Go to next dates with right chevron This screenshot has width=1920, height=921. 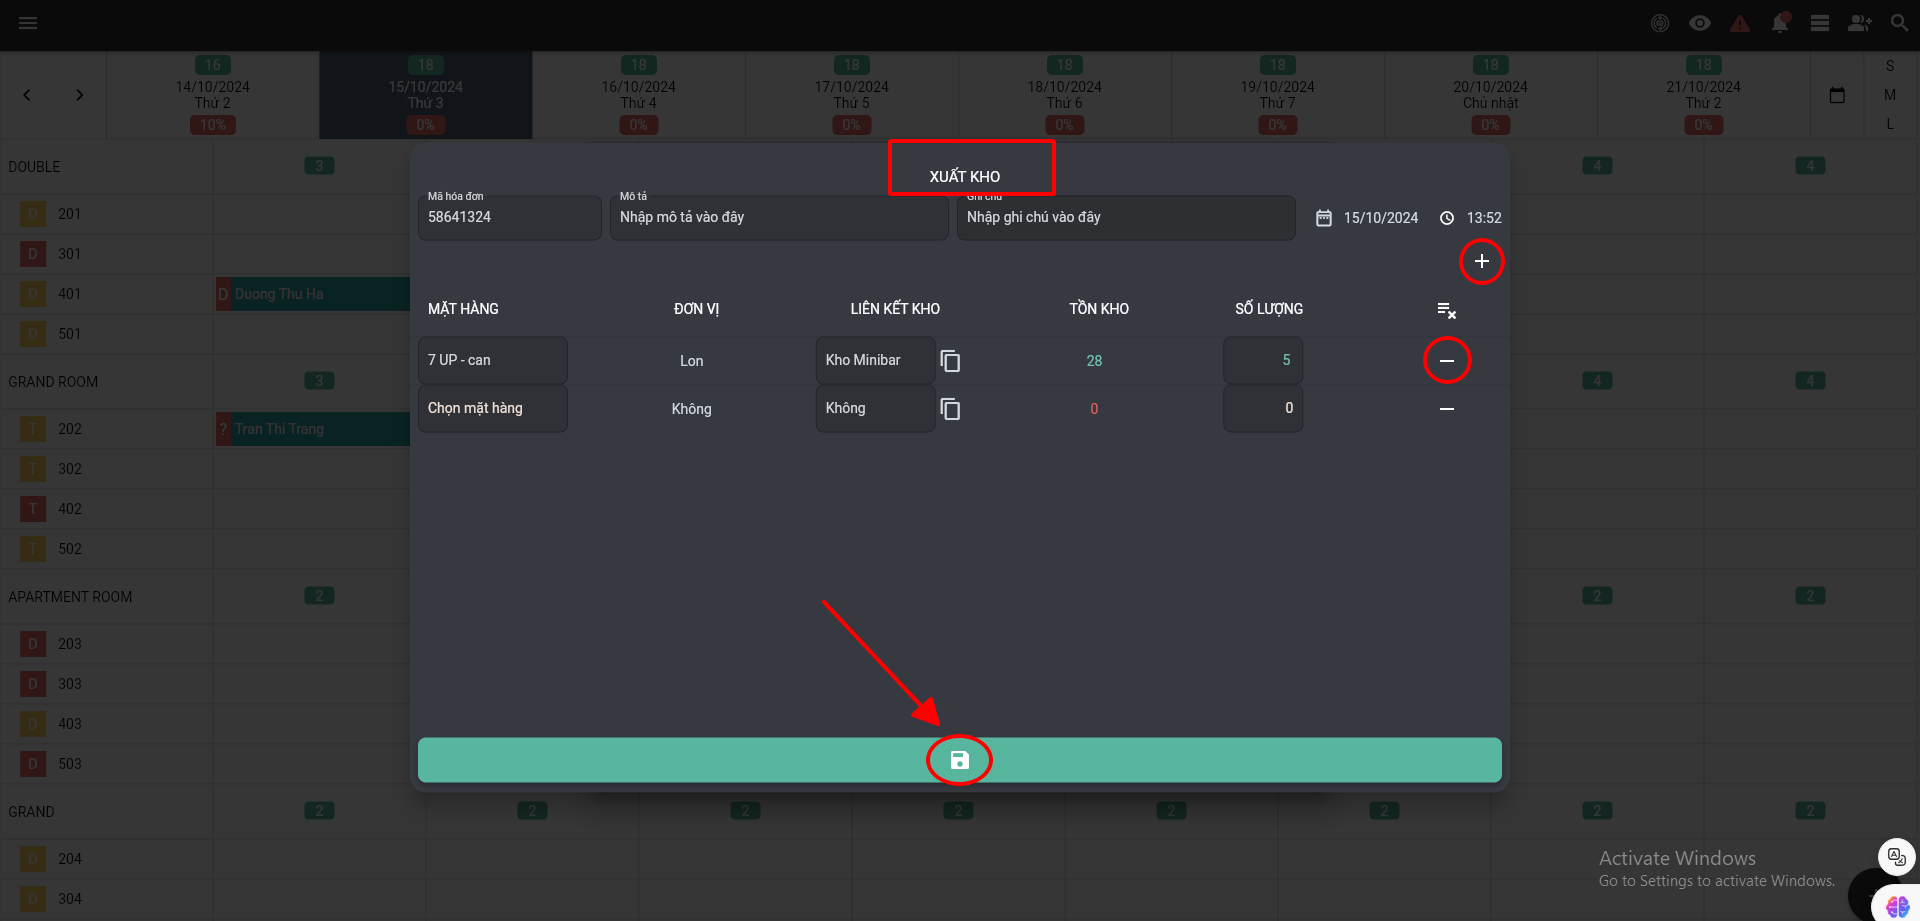[80, 95]
